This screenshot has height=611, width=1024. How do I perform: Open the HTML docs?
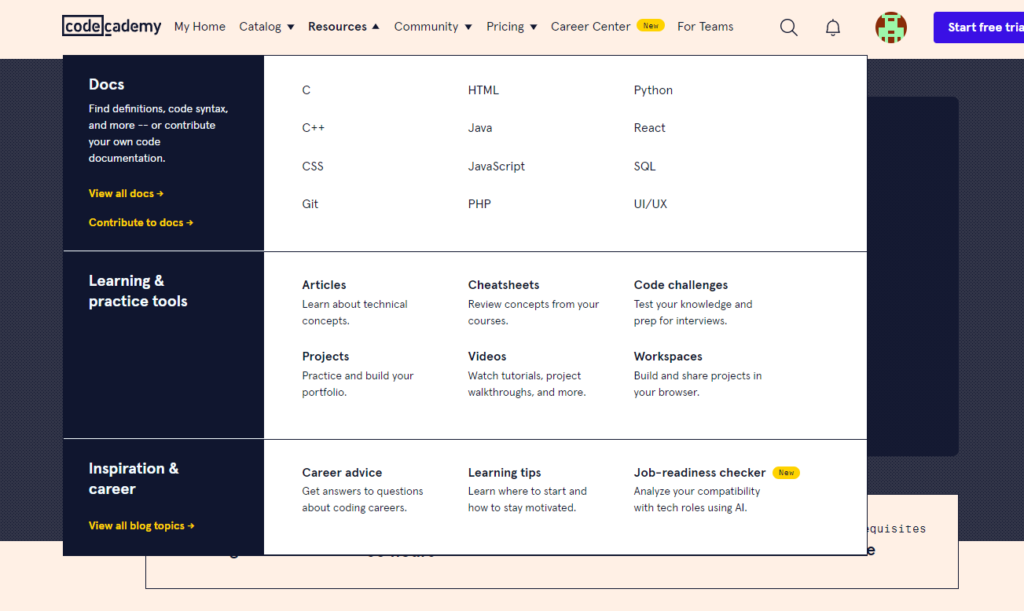483,90
